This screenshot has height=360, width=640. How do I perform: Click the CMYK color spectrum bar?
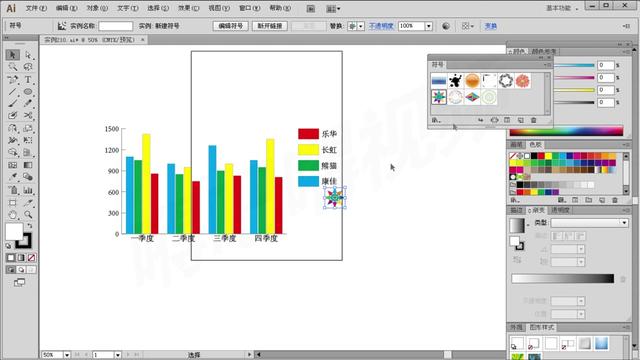[x=567, y=131]
